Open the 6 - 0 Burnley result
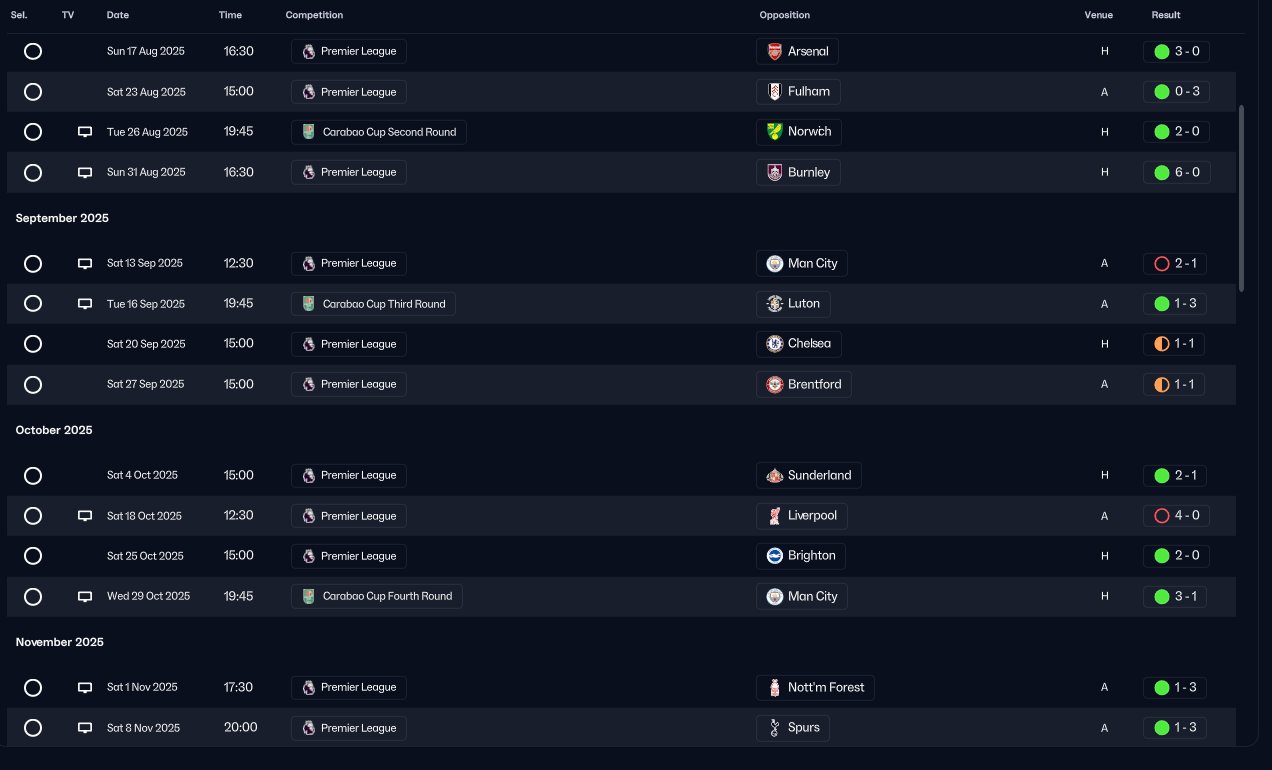Screen dimensions: 1272x770 point(1177,172)
